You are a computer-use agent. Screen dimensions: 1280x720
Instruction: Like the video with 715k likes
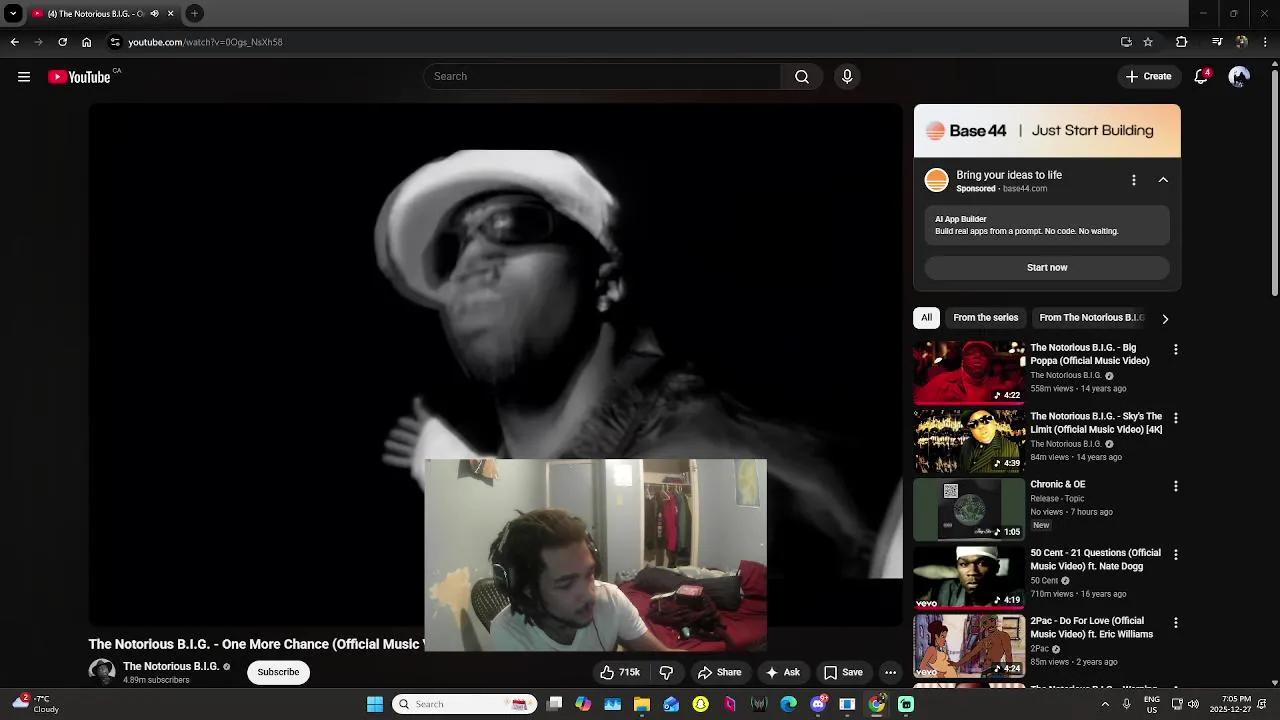click(x=620, y=672)
